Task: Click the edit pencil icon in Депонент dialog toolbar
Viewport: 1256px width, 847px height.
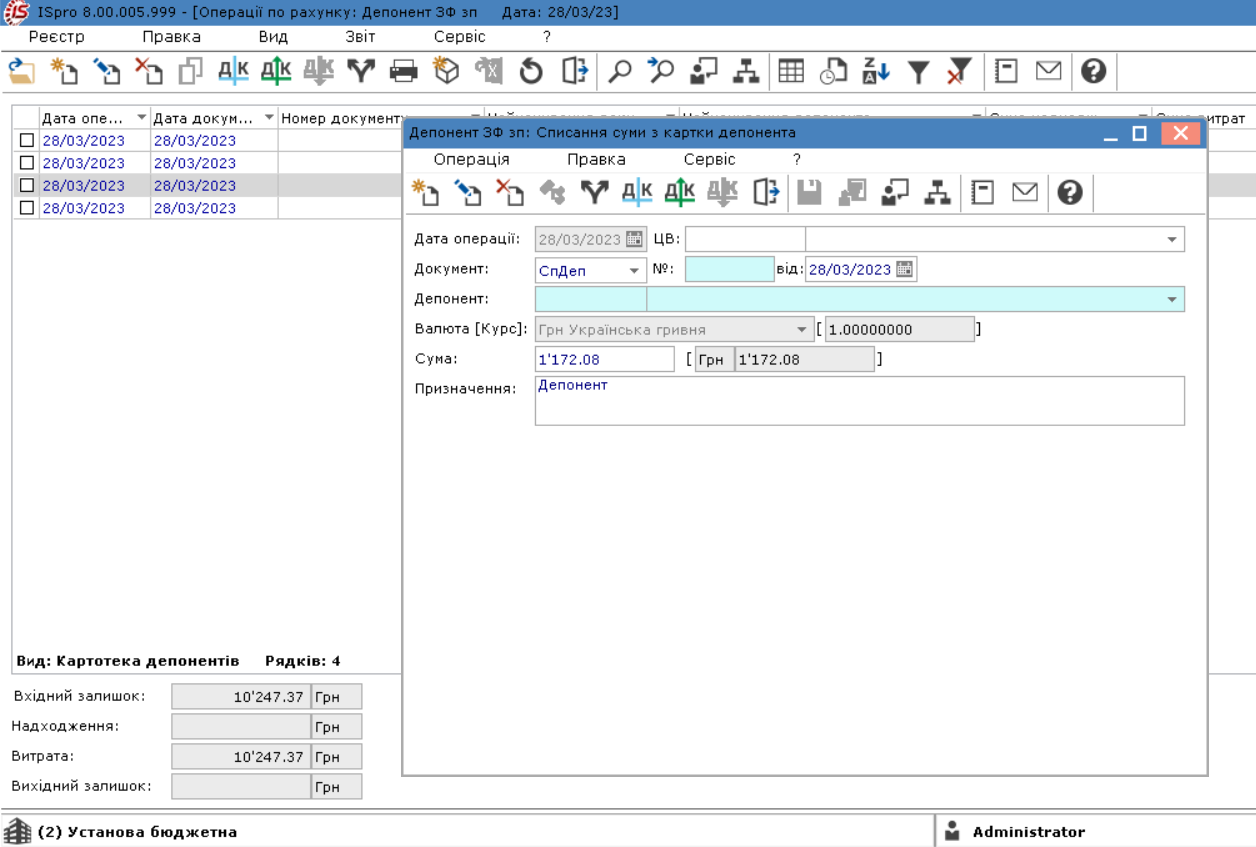Action: click(x=467, y=192)
